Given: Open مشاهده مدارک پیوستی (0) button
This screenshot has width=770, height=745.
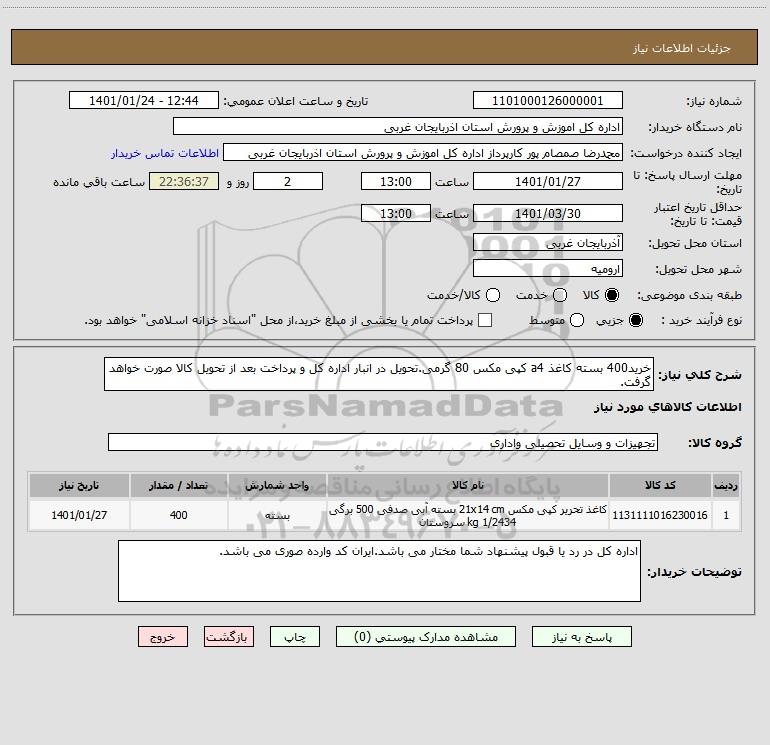Looking at the screenshot, I should 426,637.
